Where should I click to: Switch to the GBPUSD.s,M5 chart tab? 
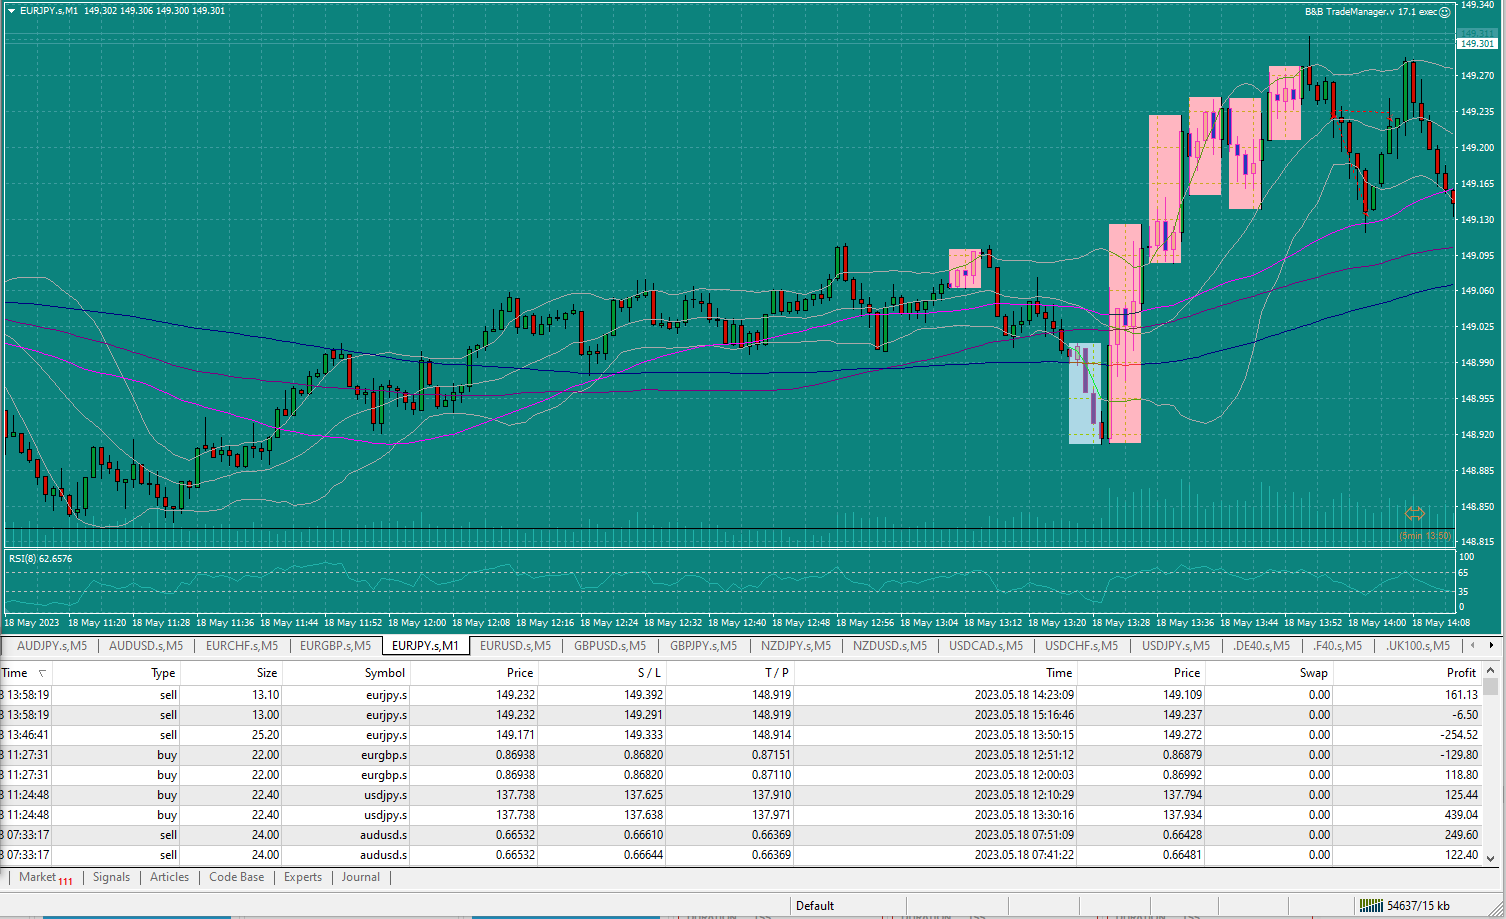(610, 646)
